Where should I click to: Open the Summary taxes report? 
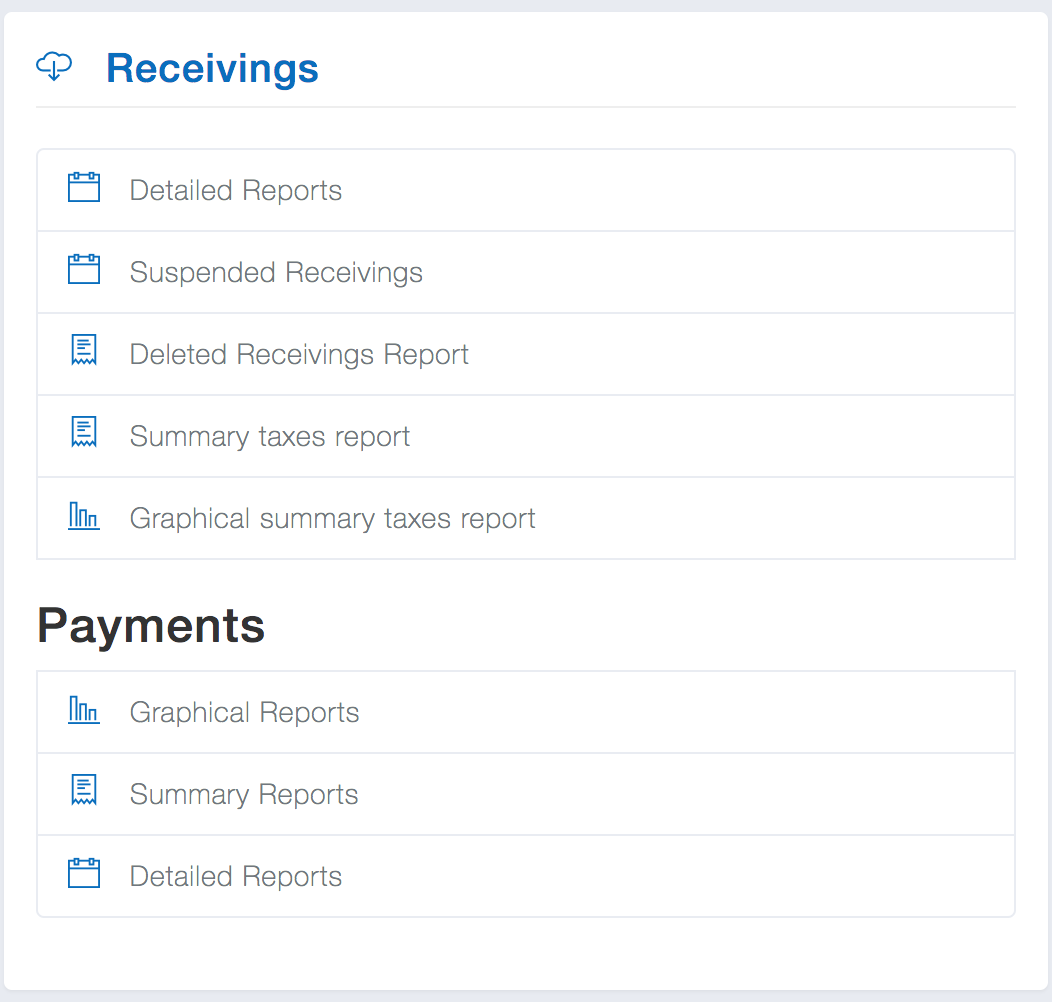coord(270,437)
